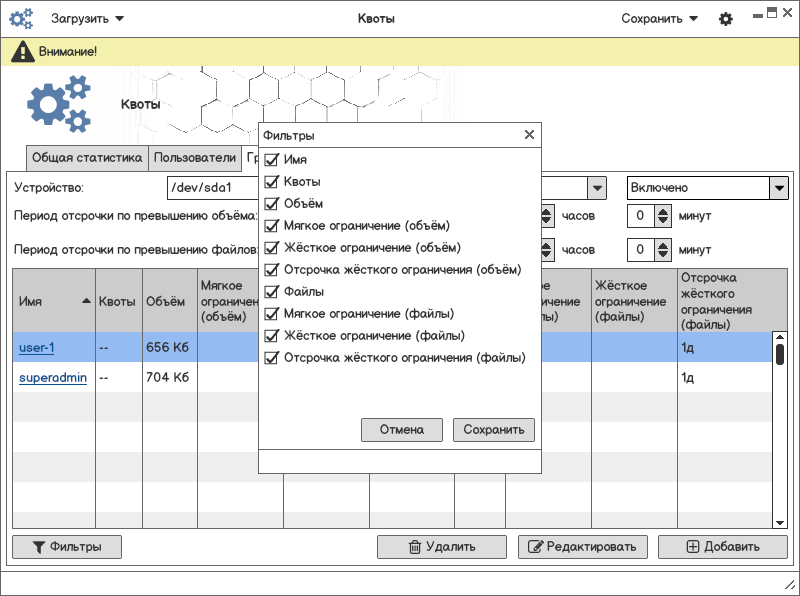Click the large Квоты gears logo
The image size is (800, 596).
pyautogui.click(x=59, y=104)
